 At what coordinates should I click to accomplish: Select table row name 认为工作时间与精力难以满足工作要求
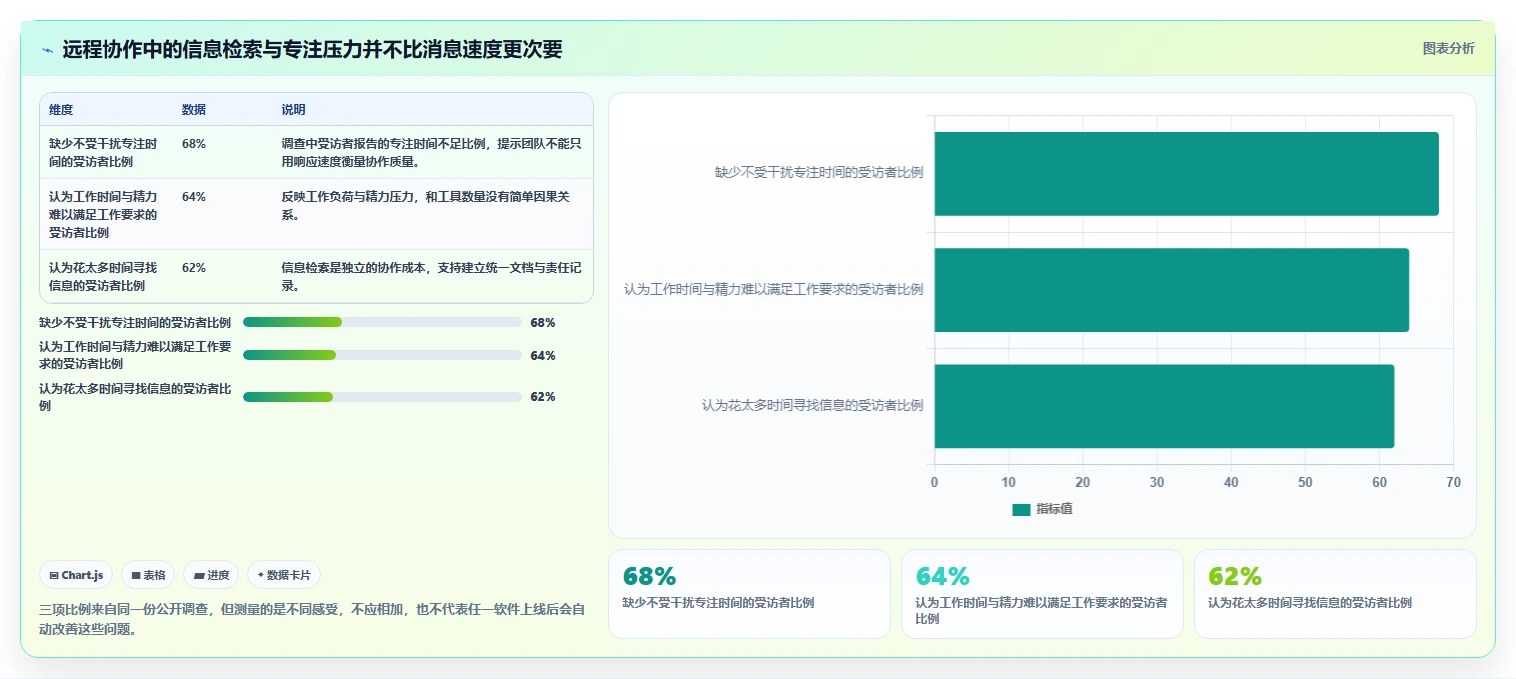tap(103, 215)
